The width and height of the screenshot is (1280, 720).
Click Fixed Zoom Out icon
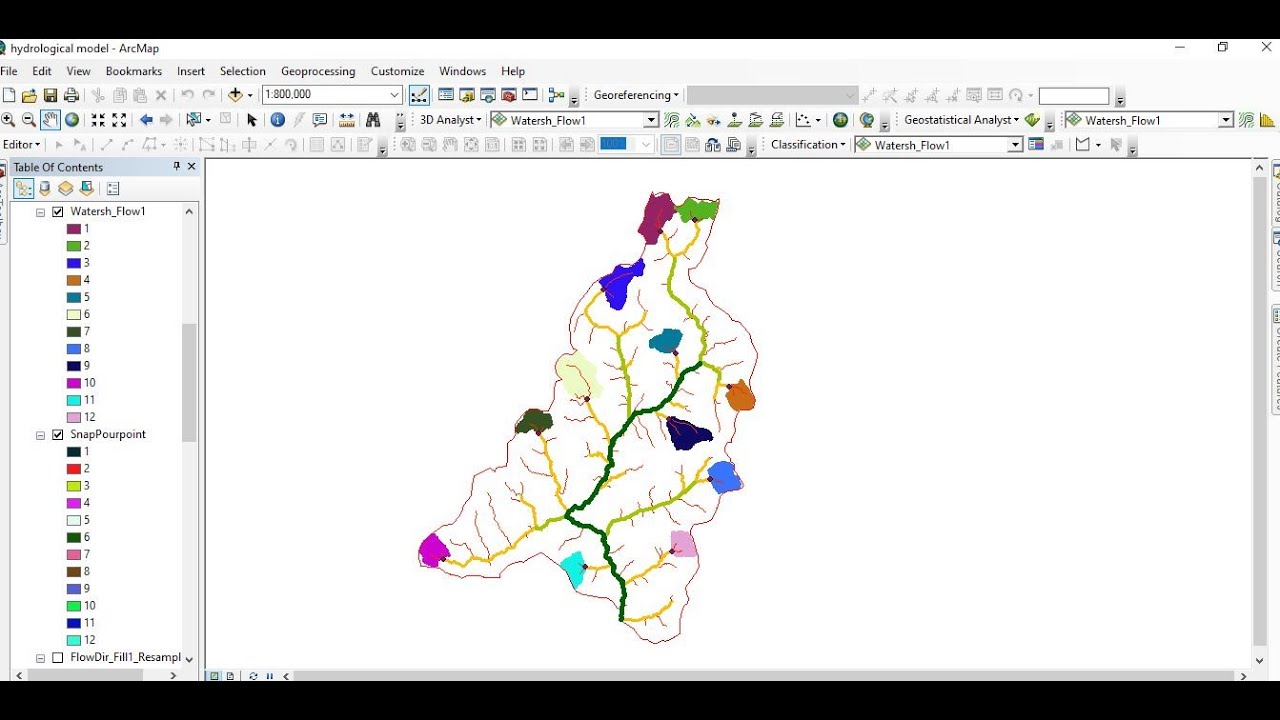coord(119,120)
